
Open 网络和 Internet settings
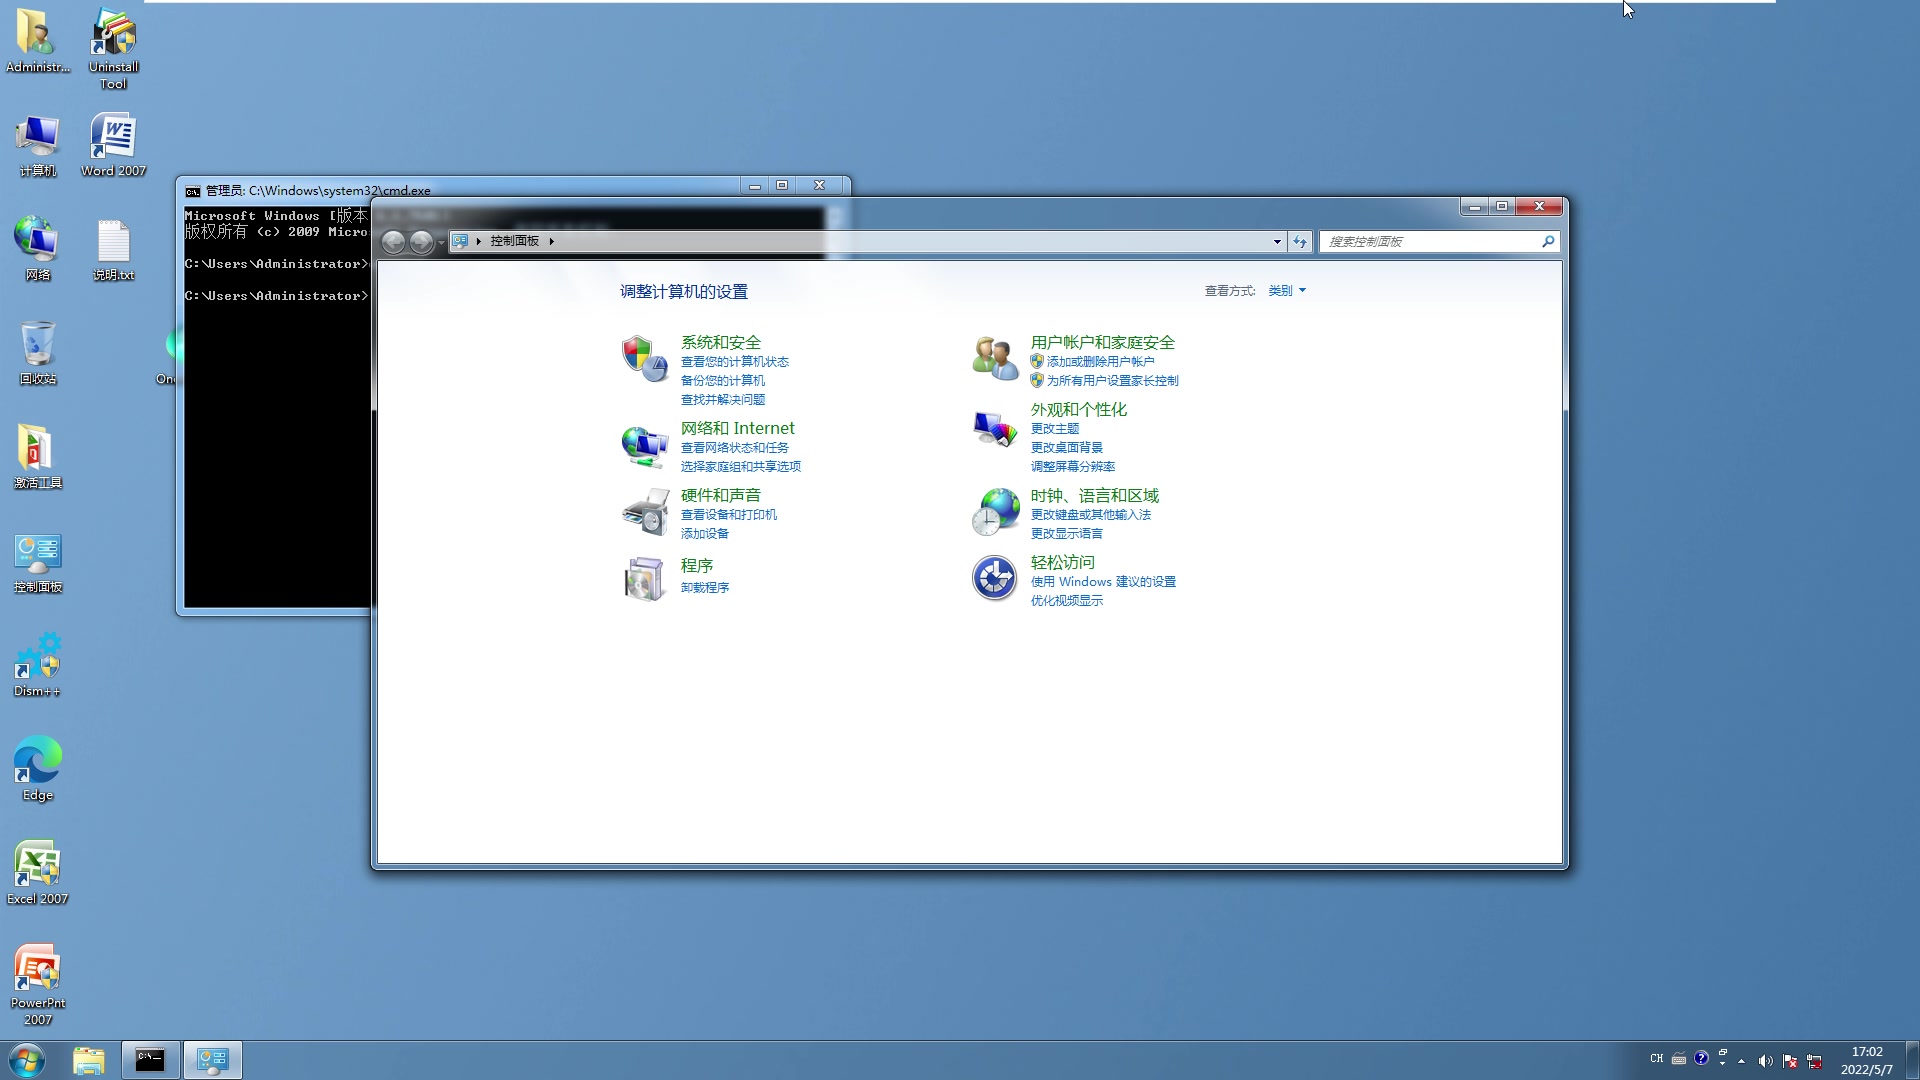[735, 427]
